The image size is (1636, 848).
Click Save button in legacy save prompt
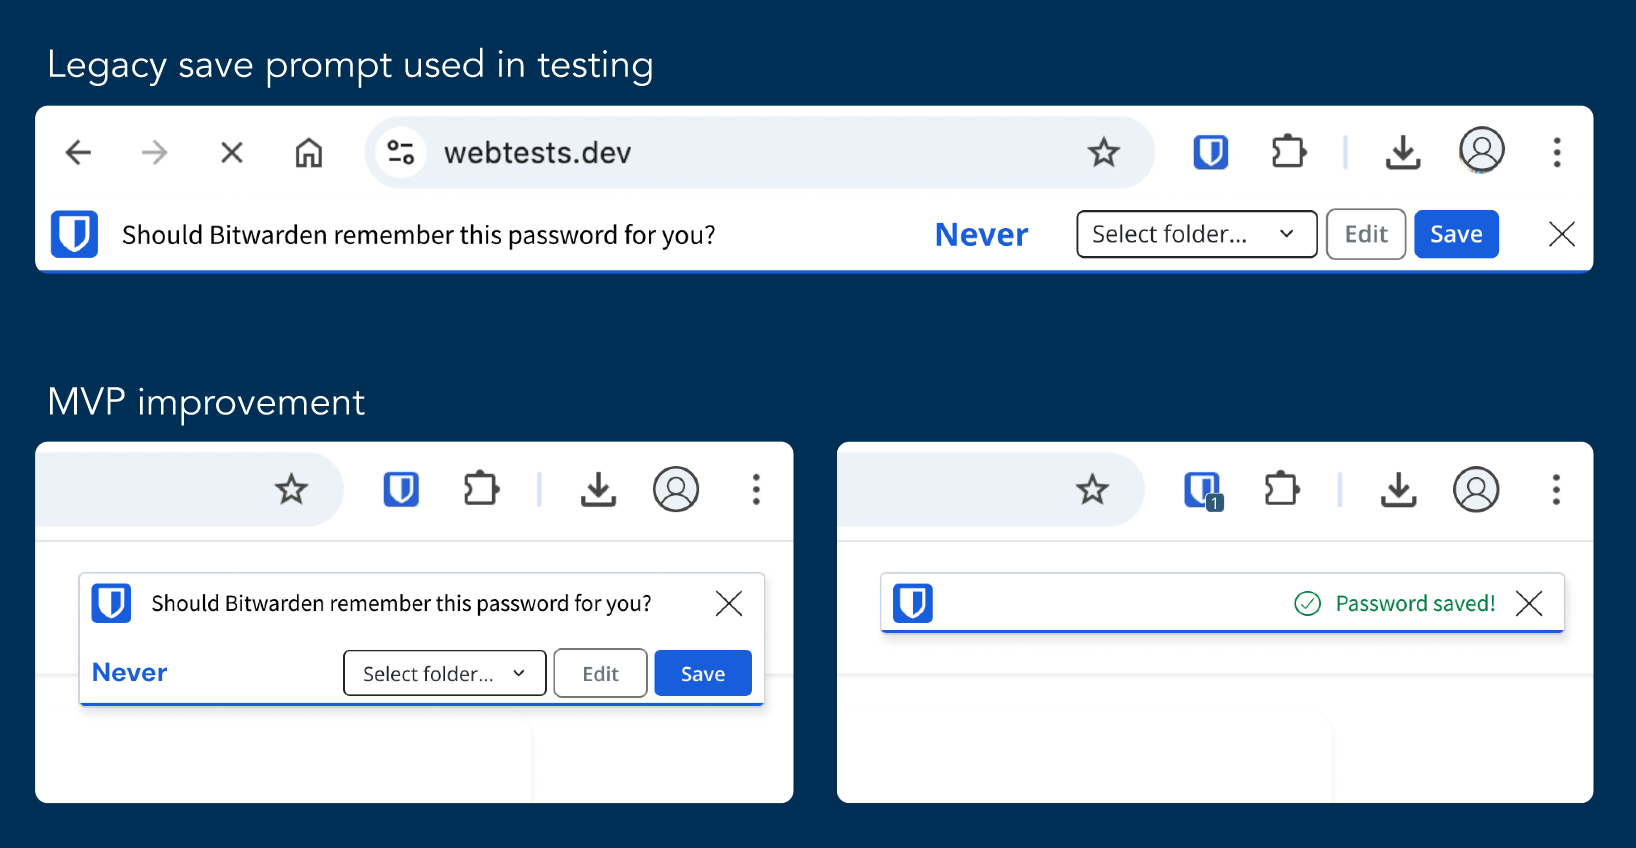(x=1456, y=234)
